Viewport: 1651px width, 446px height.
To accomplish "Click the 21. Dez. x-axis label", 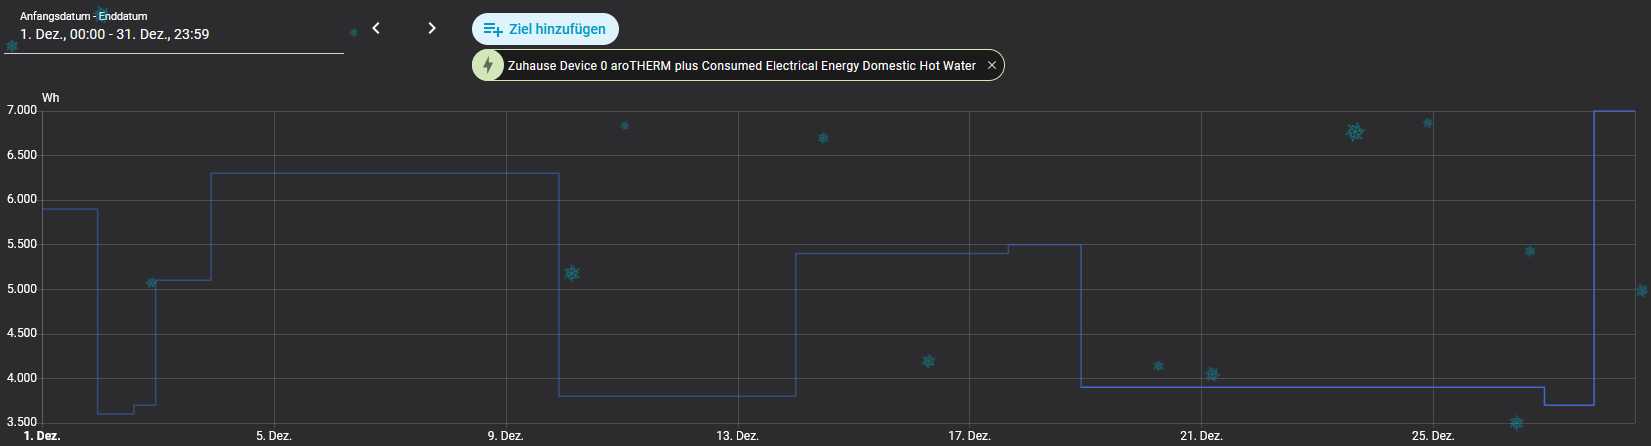I will tap(1201, 436).
